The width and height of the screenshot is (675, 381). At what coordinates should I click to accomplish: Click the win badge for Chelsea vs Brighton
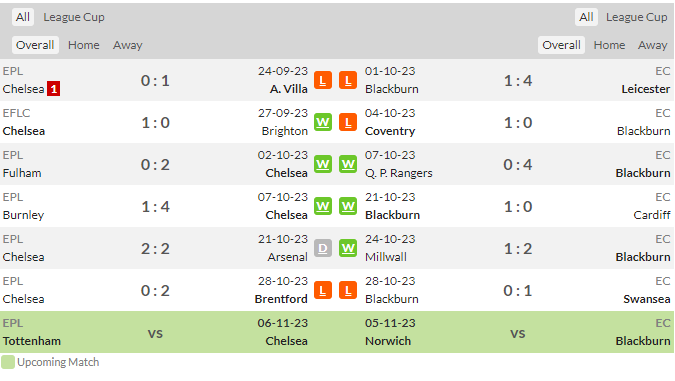(x=323, y=123)
